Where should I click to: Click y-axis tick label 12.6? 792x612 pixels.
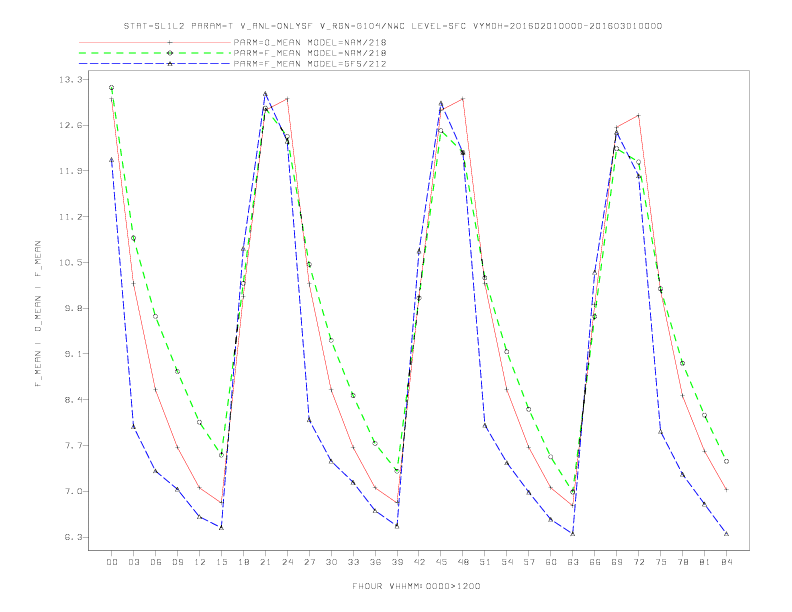pos(70,126)
